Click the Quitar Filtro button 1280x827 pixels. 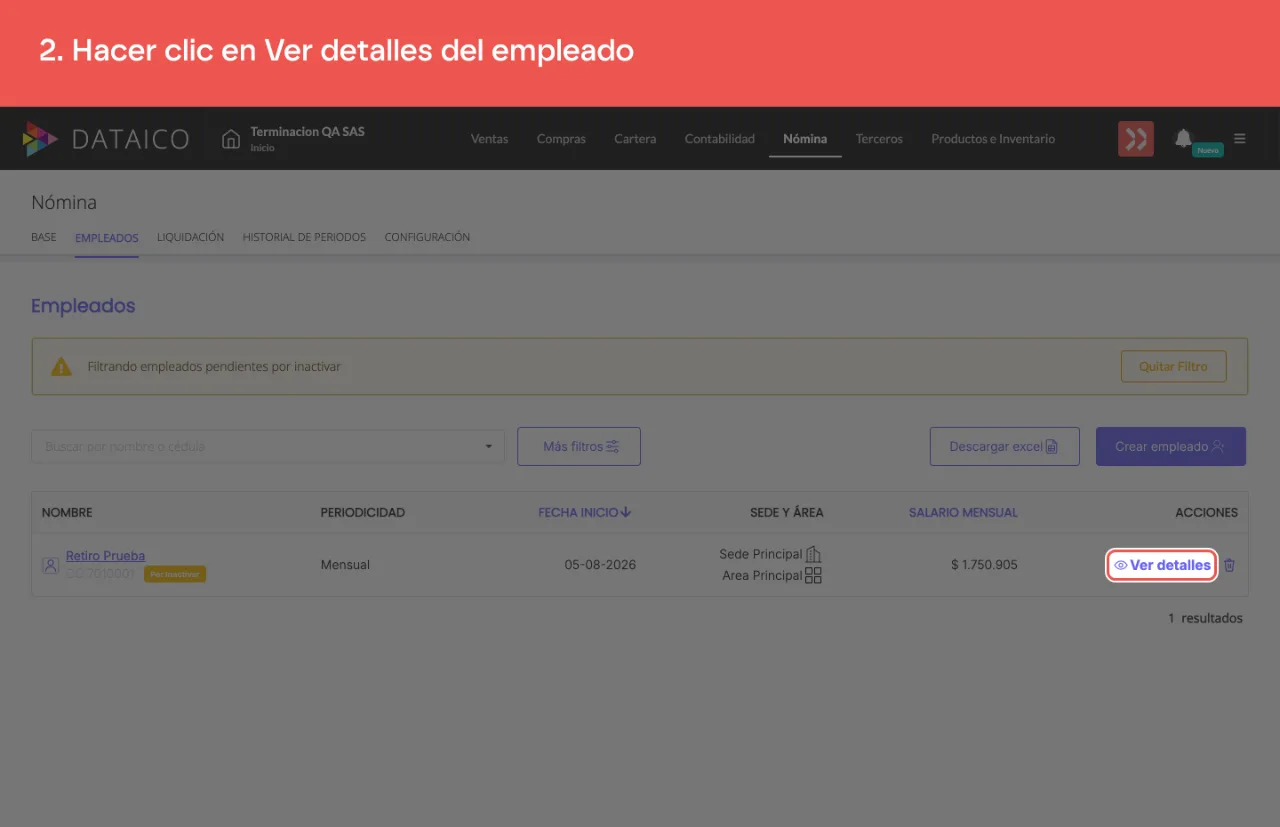click(x=1174, y=367)
